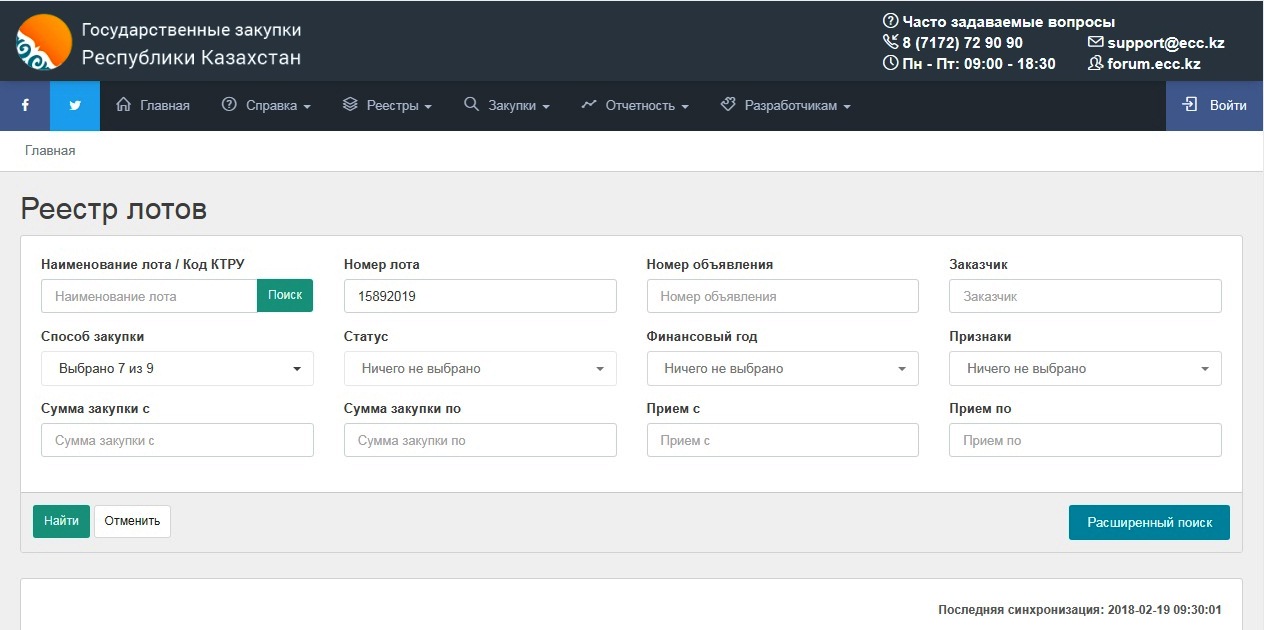
Task: Expand the Справка menu
Action: 266,106
